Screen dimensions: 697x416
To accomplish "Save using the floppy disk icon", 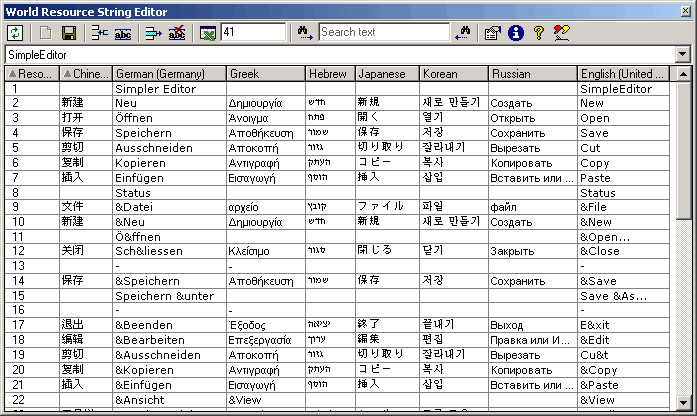I will (x=68, y=32).
